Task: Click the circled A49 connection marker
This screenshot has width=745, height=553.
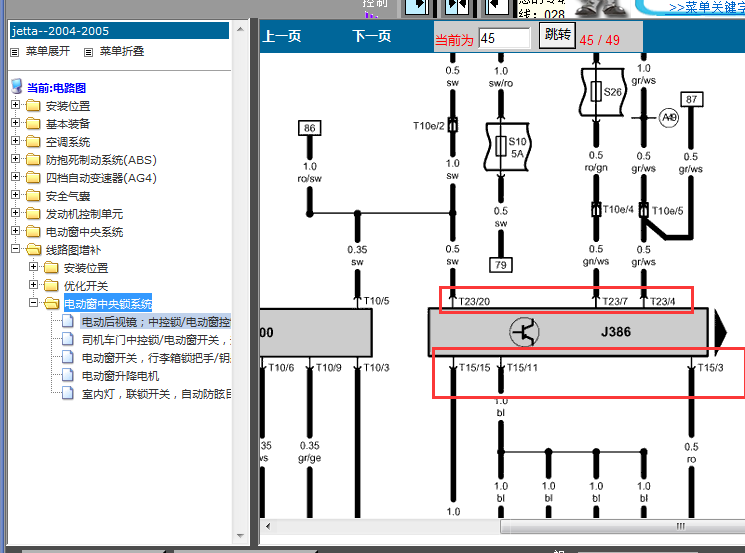Action: (x=669, y=117)
